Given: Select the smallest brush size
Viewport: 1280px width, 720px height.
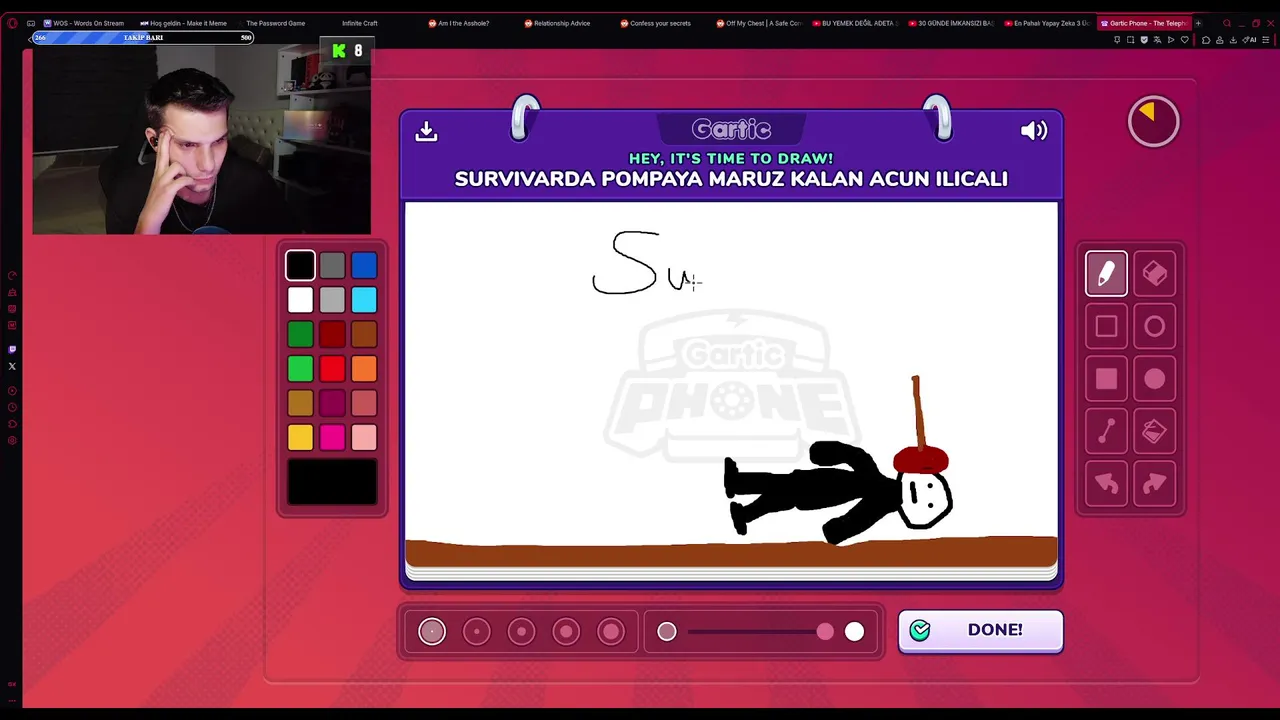Looking at the screenshot, I should [432, 631].
